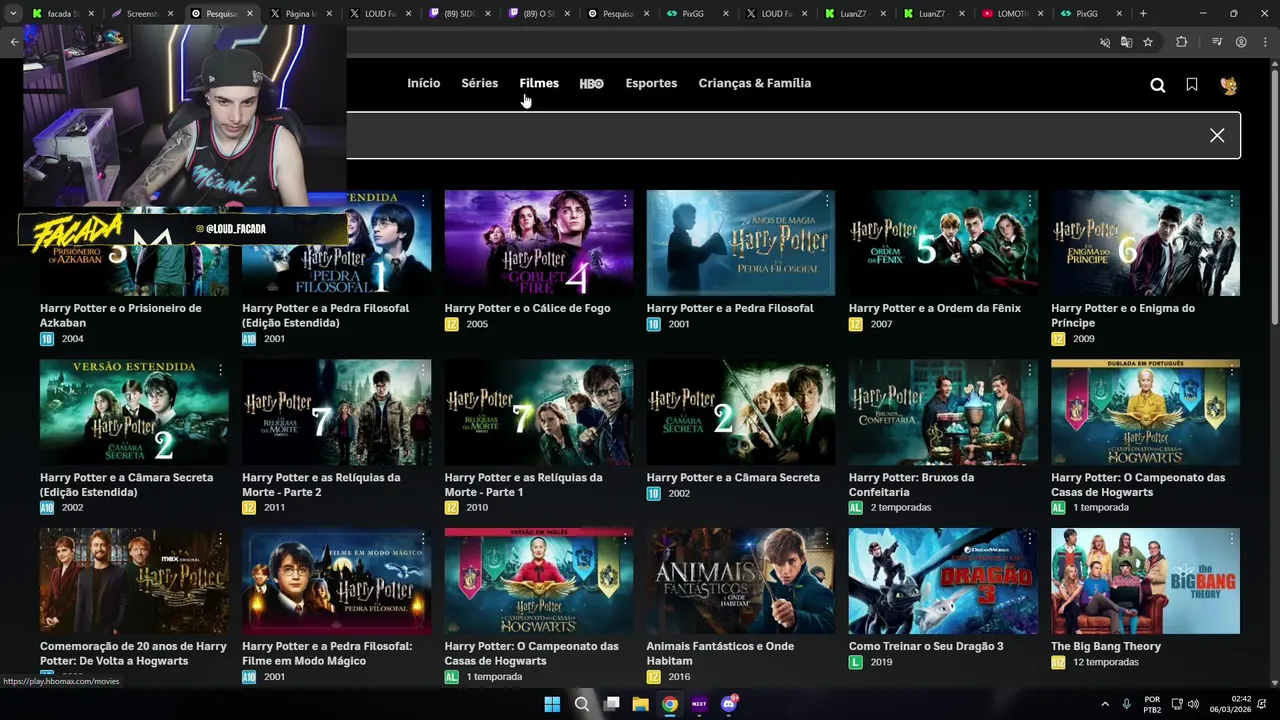Click the translate page icon in address bar

(1126, 42)
